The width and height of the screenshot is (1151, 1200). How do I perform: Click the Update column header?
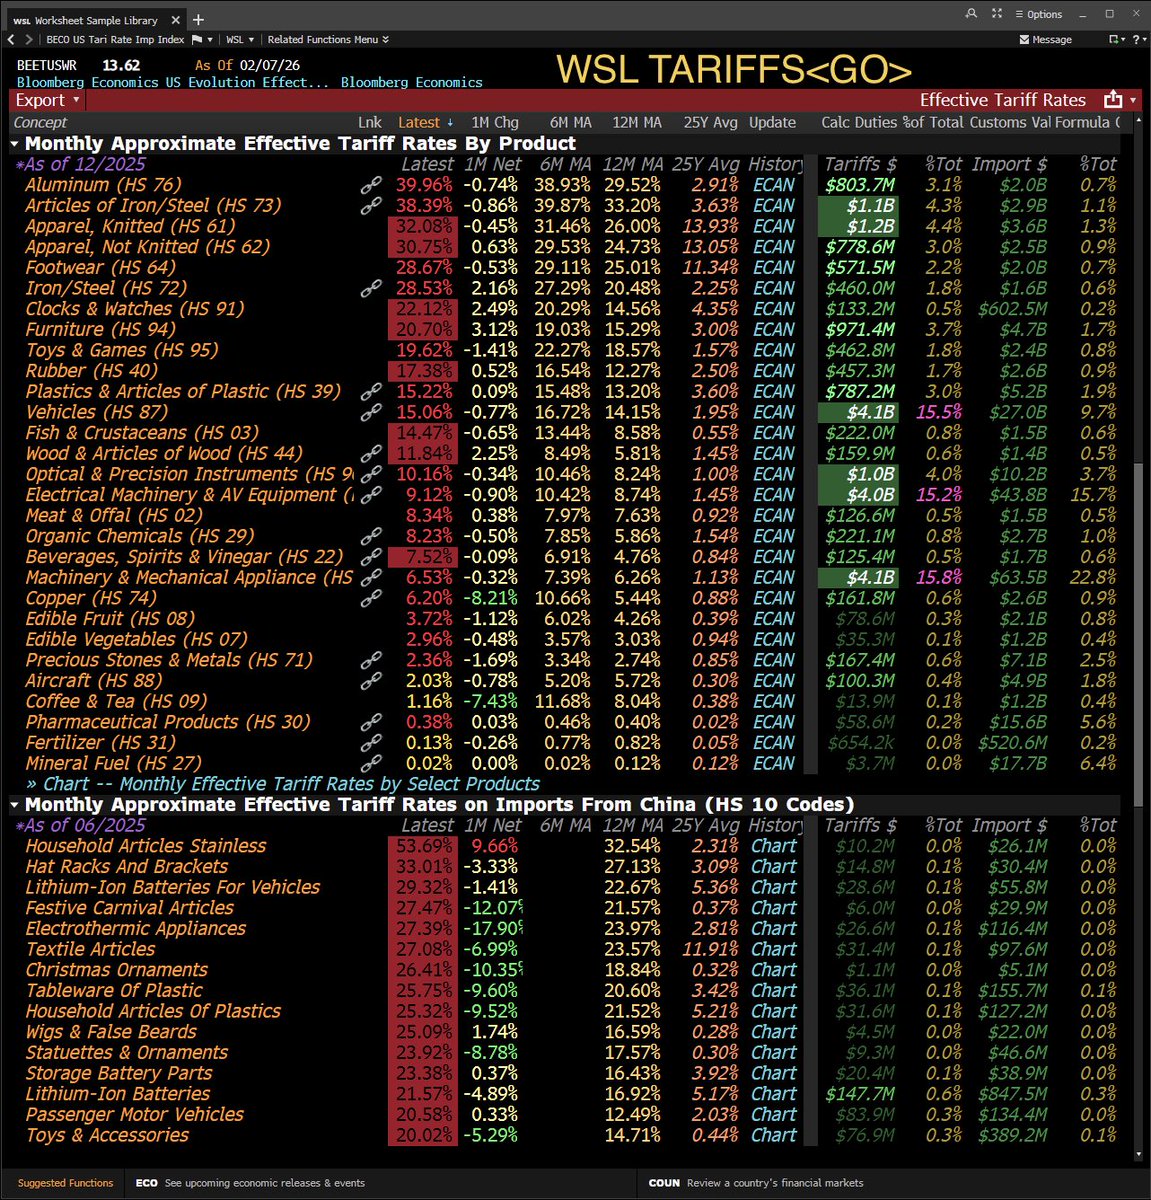(773, 122)
